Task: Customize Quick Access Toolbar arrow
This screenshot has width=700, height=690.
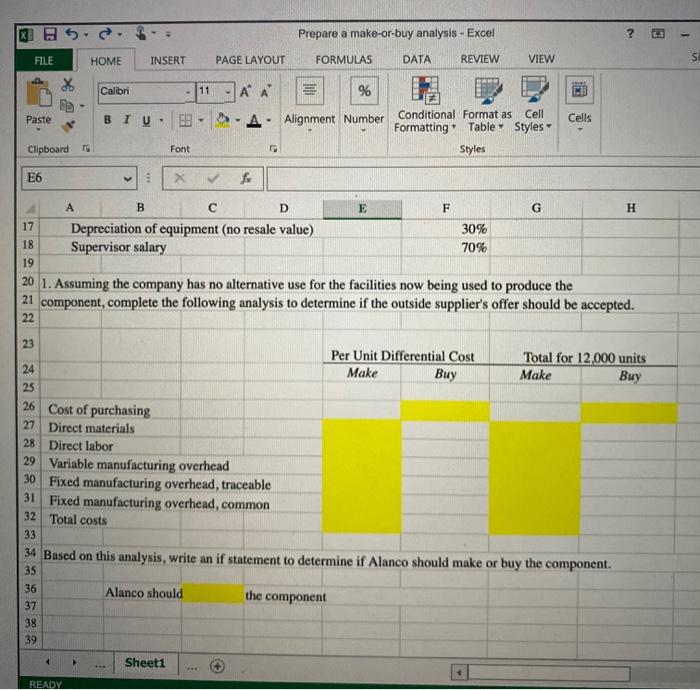Action: pyautogui.click(x=168, y=34)
